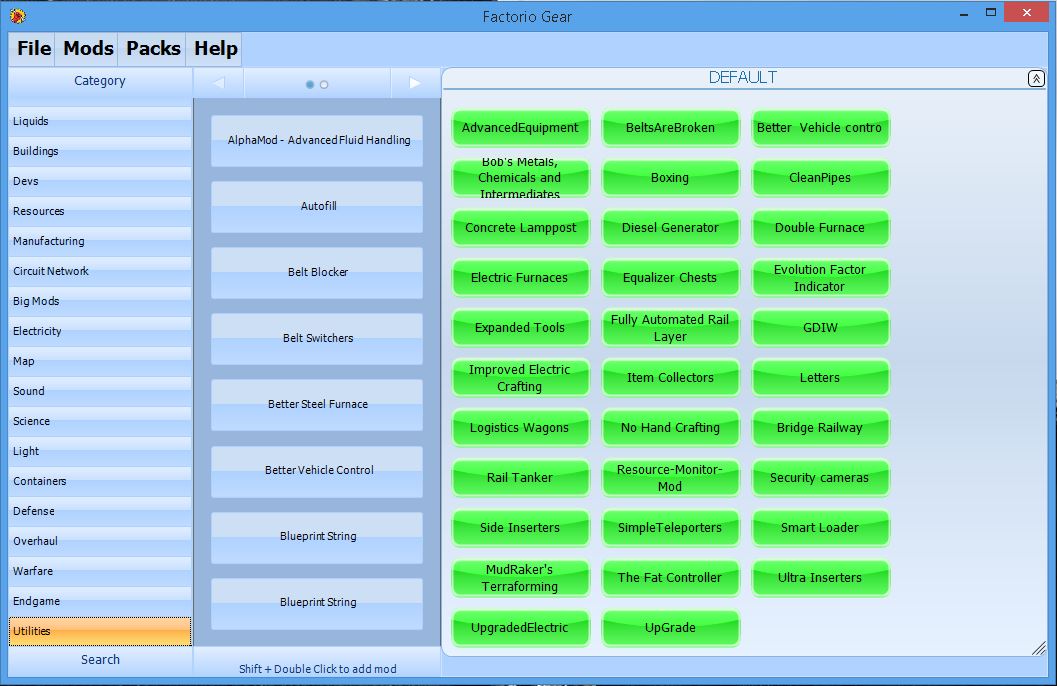Click the BeltsAreBroken green button
This screenshot has height=686, width=1057.
pos(670,128)
